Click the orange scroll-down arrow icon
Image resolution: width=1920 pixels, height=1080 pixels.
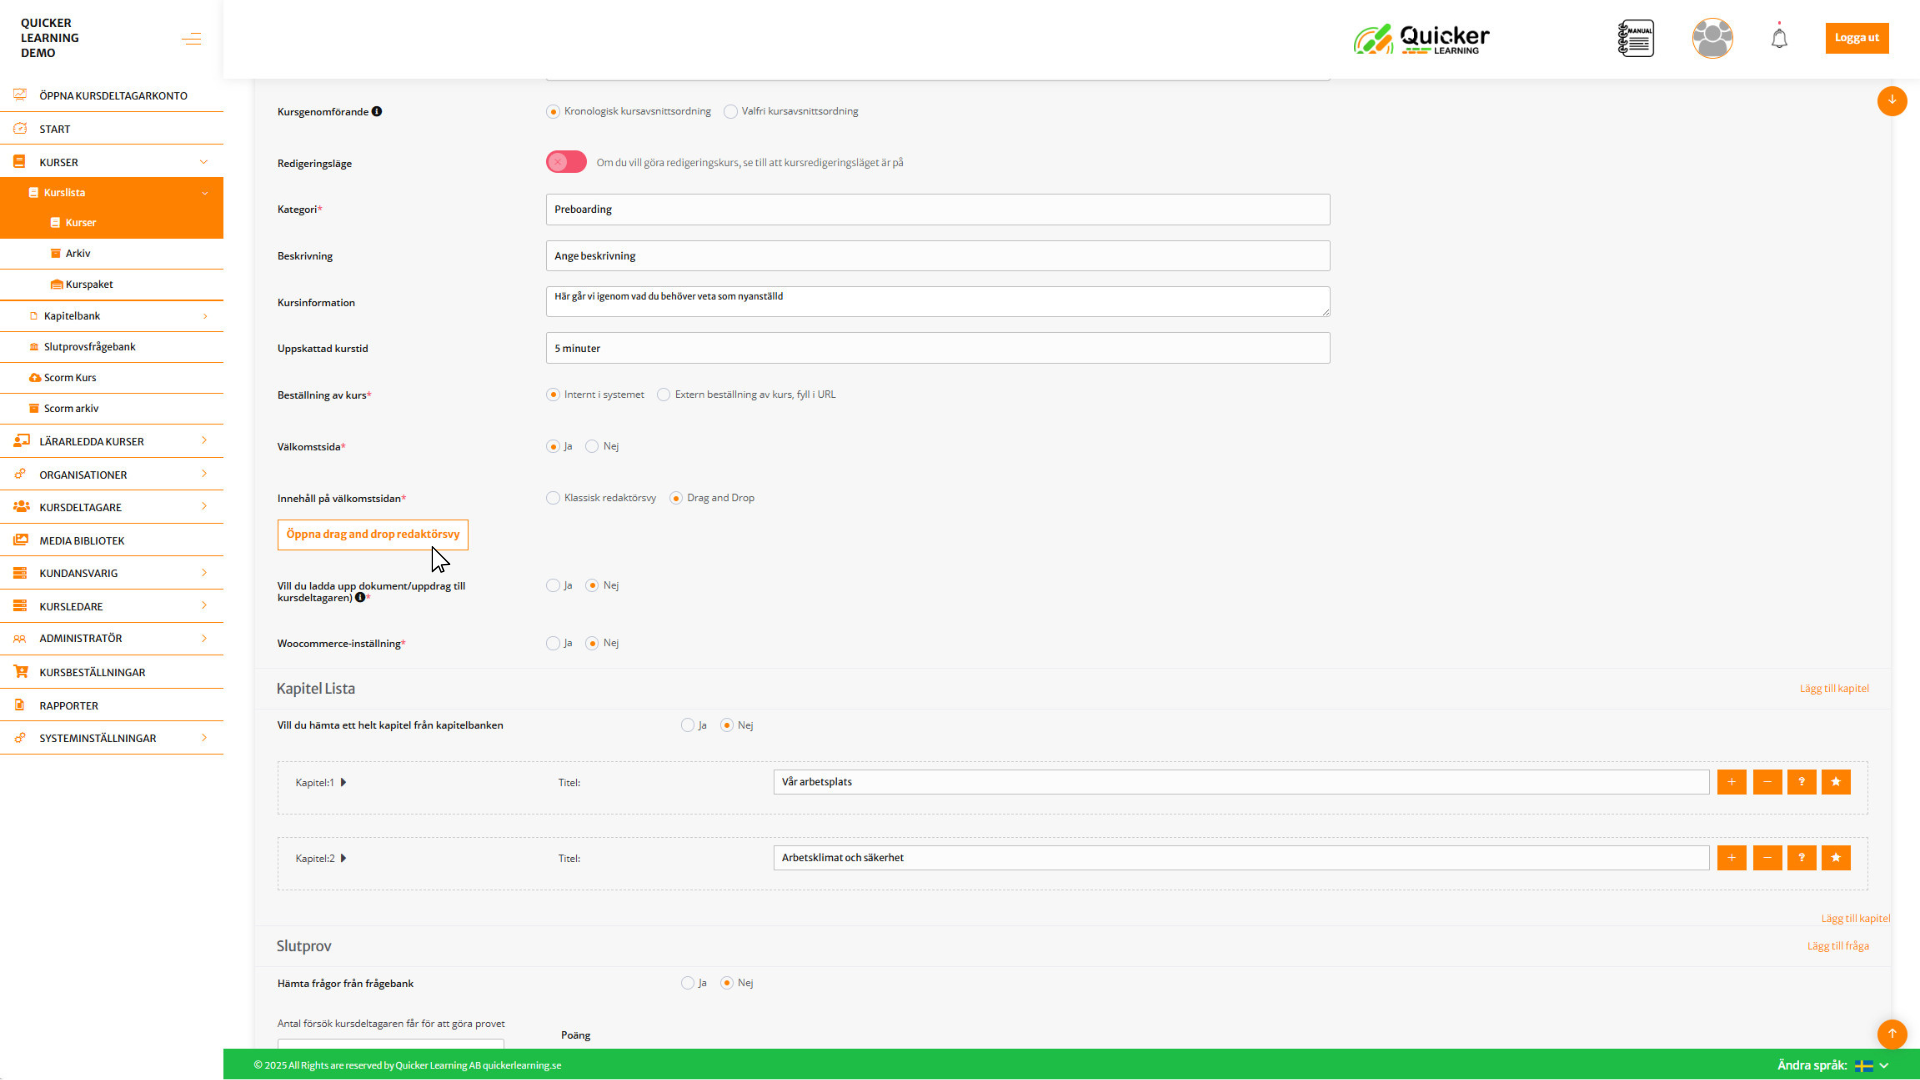1891,101
